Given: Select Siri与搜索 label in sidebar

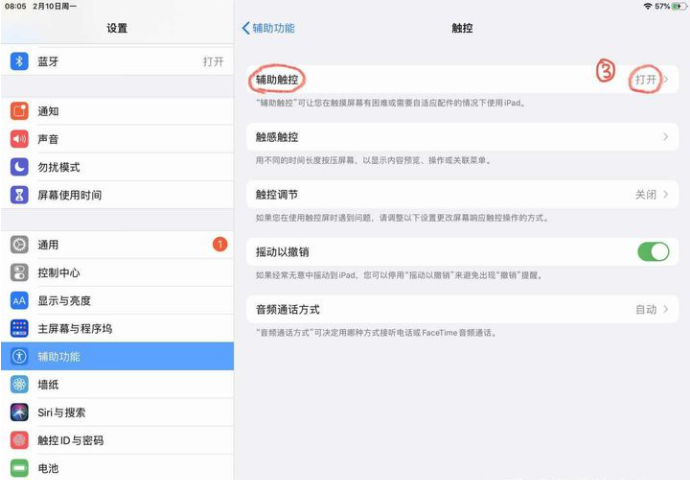Looking at the screenshot, I should [62, 412].
